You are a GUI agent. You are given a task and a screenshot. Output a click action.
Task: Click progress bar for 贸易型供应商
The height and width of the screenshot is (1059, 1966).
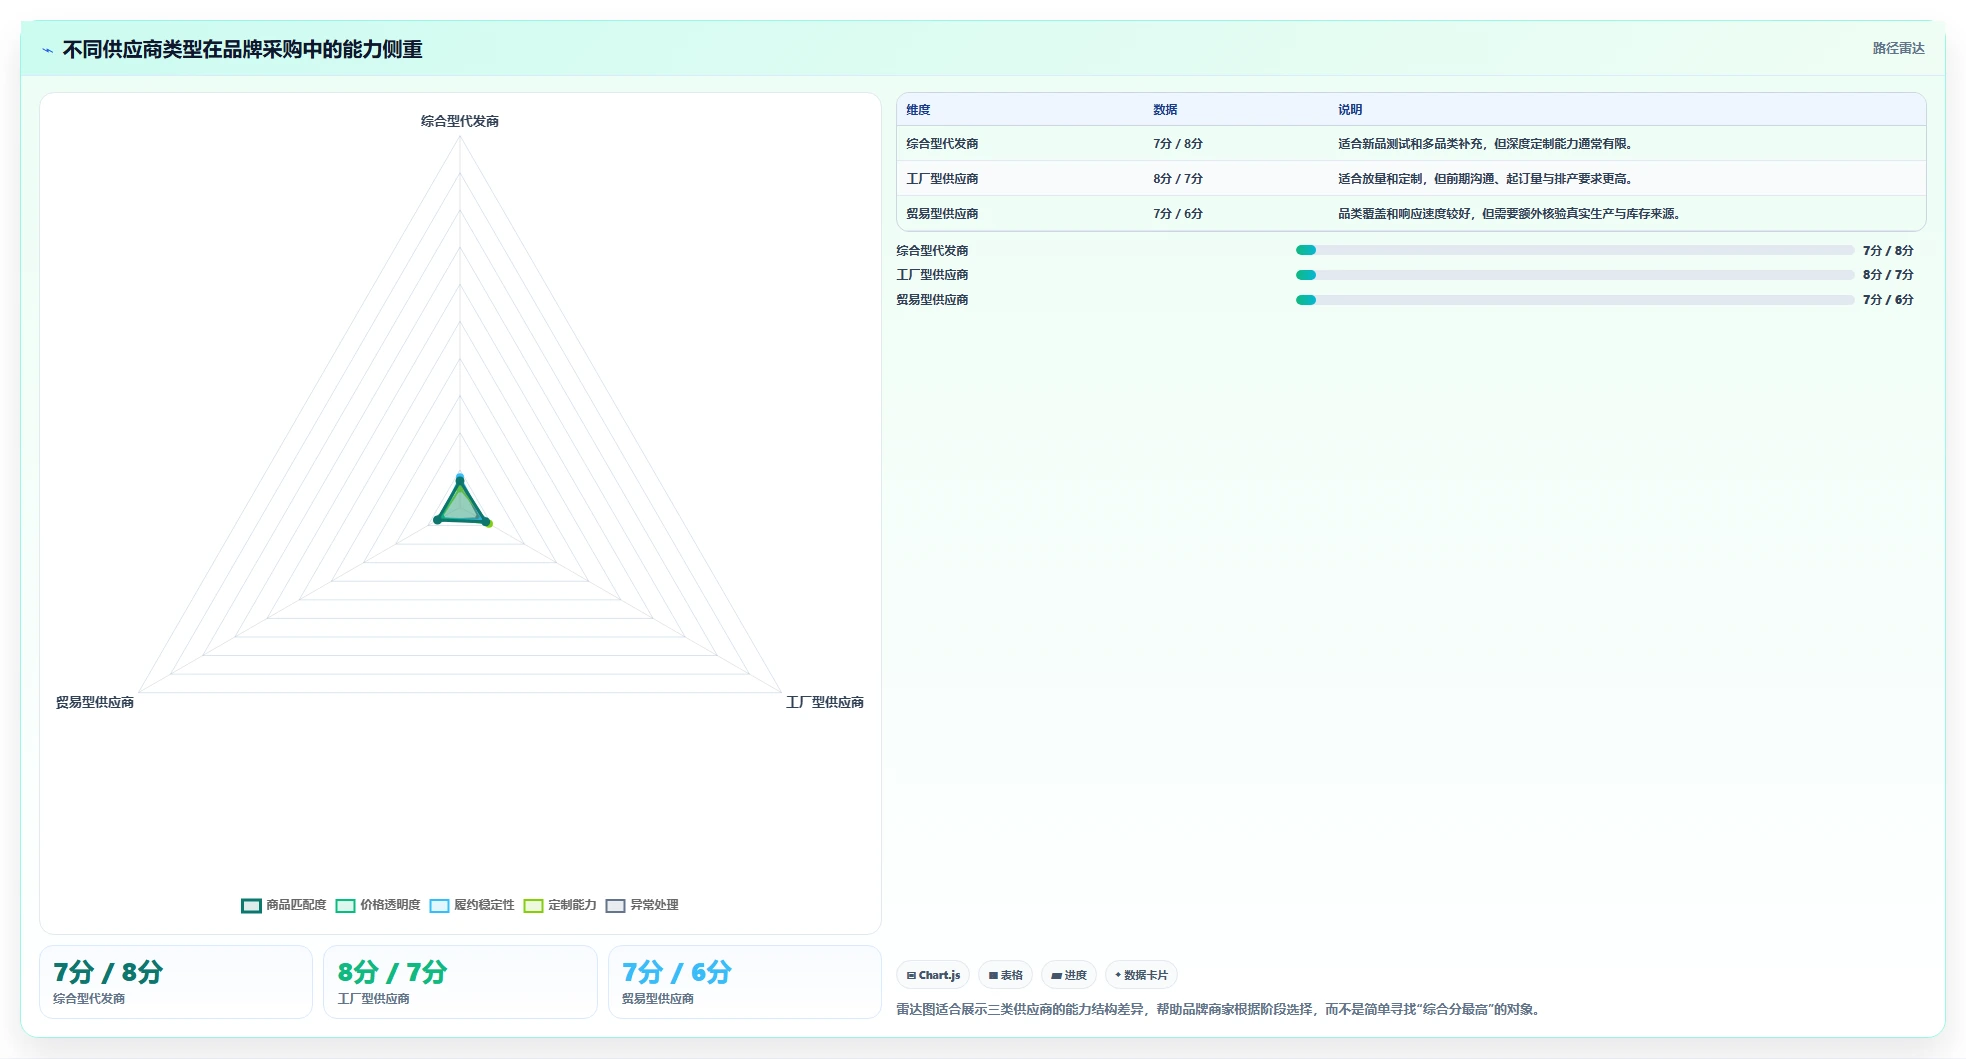(1575, 300)
